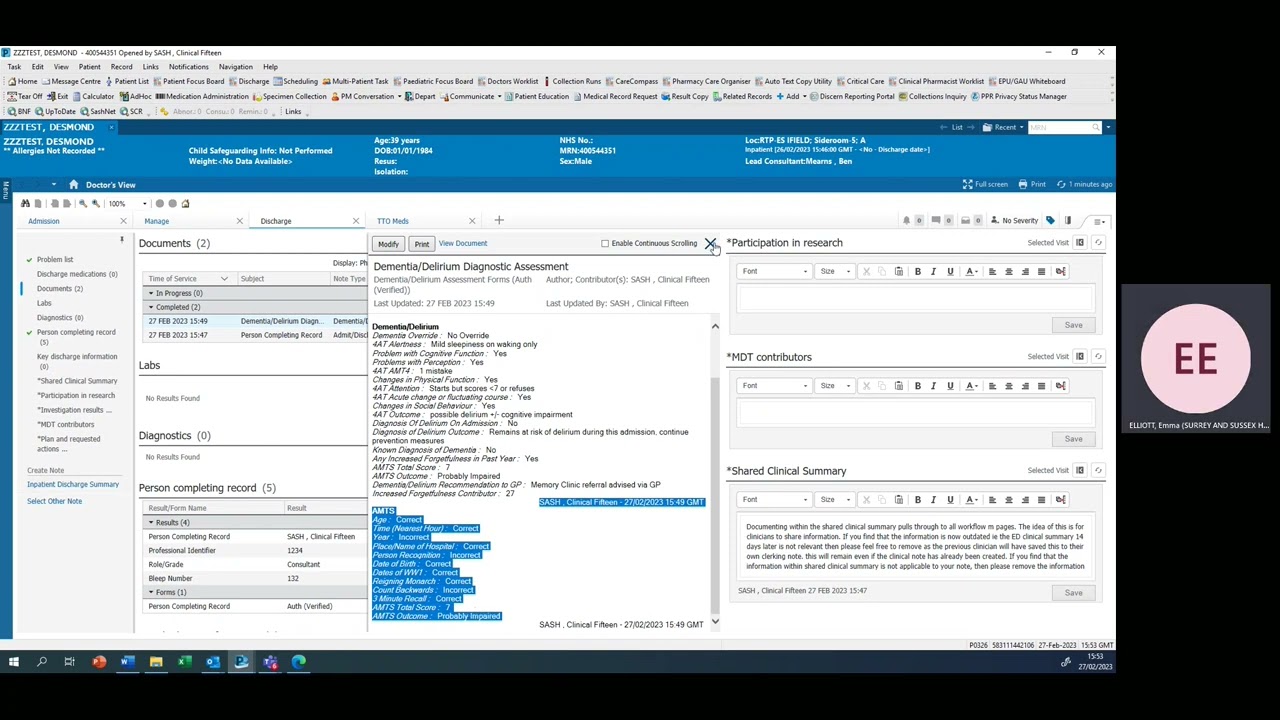Bold text in Participation in research editor
1280x720 pixels.
[x=917, y=271]
